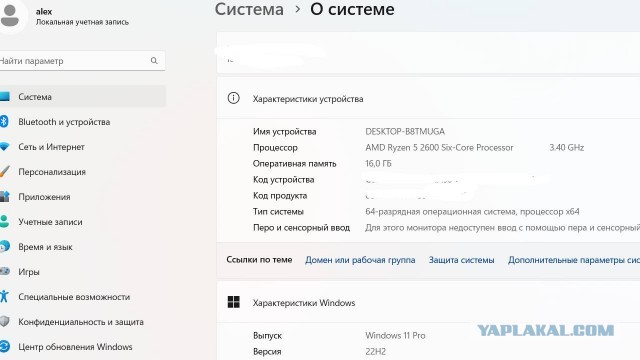Open Время и язык settings
The image size is (640, 360).
pos(83,247)
